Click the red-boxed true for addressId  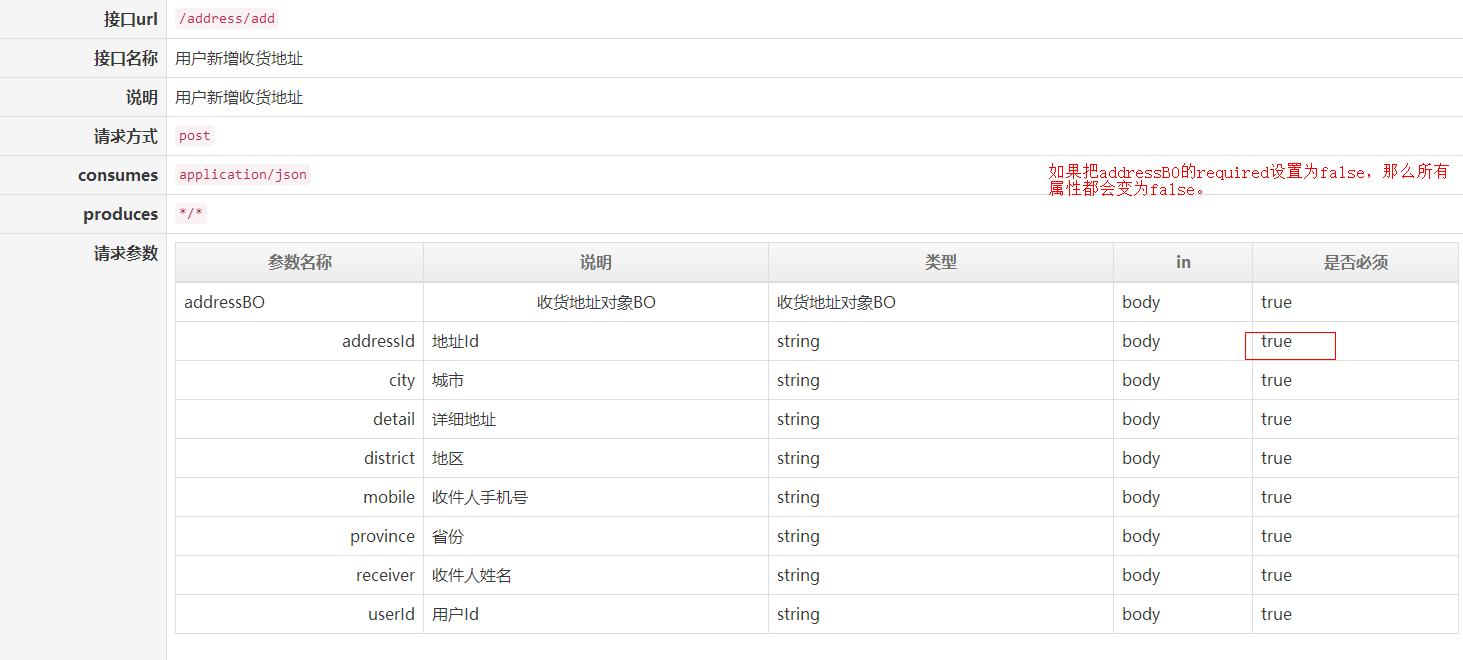coord(1277,342)
